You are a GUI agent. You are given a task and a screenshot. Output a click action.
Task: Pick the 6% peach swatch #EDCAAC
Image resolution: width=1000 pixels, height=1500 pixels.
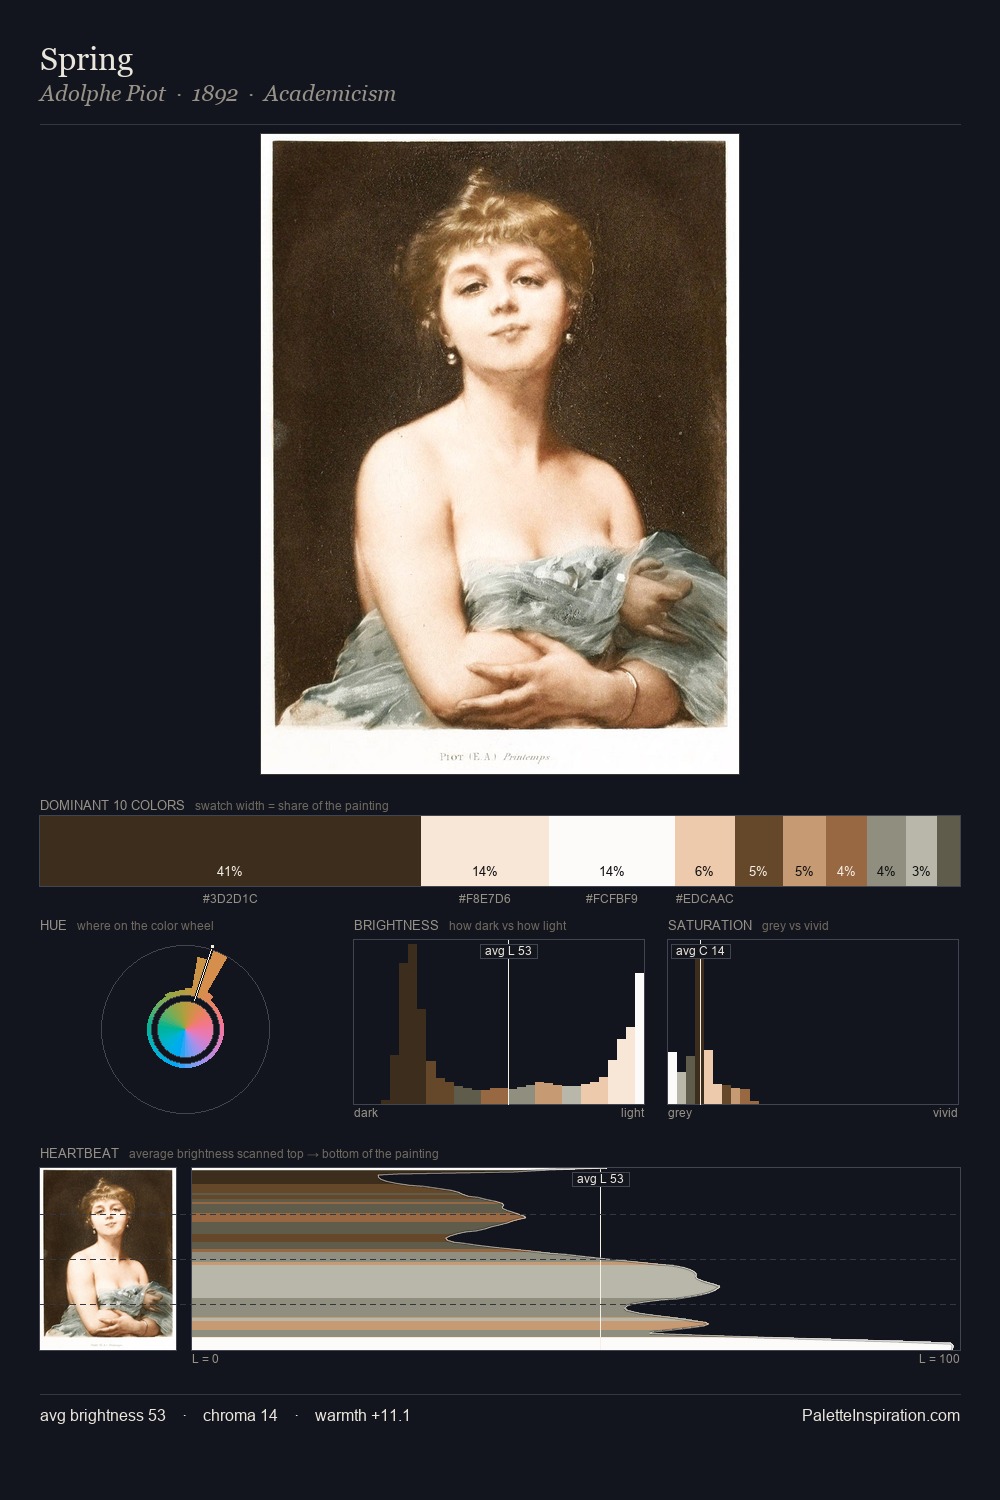coord(705,851)
